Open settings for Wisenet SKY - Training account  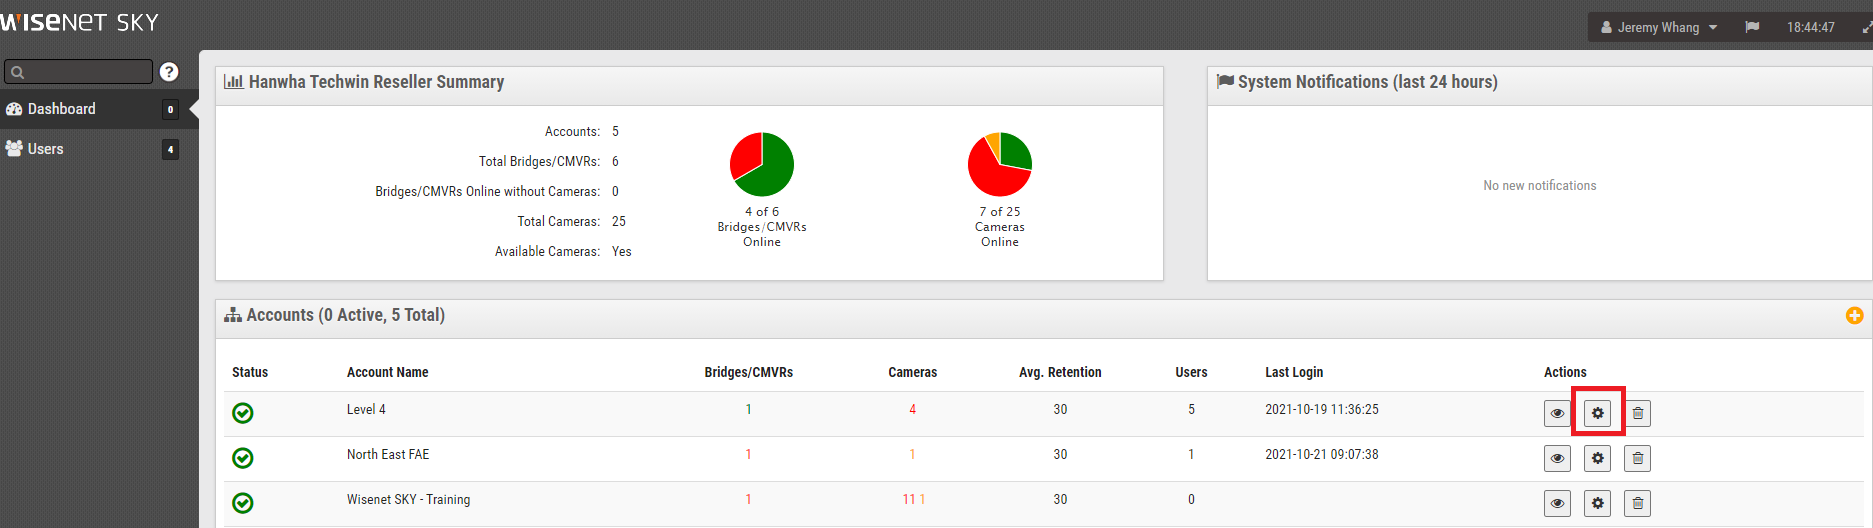[1597, 503]
